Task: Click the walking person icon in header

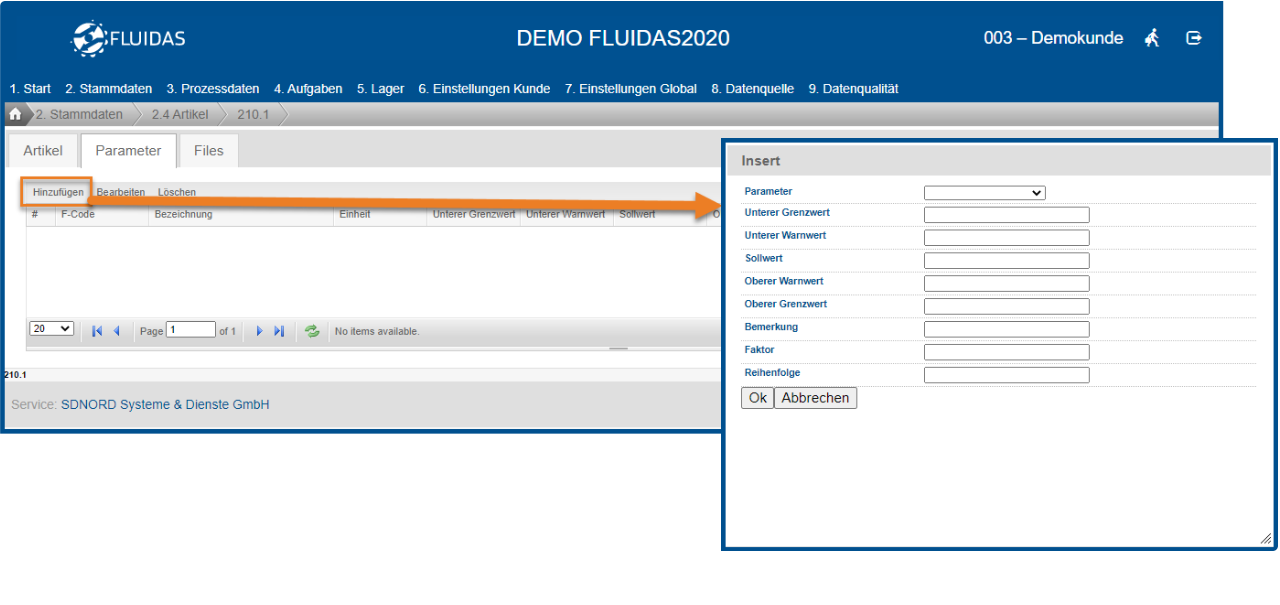Action: (x=1152, y=38)
